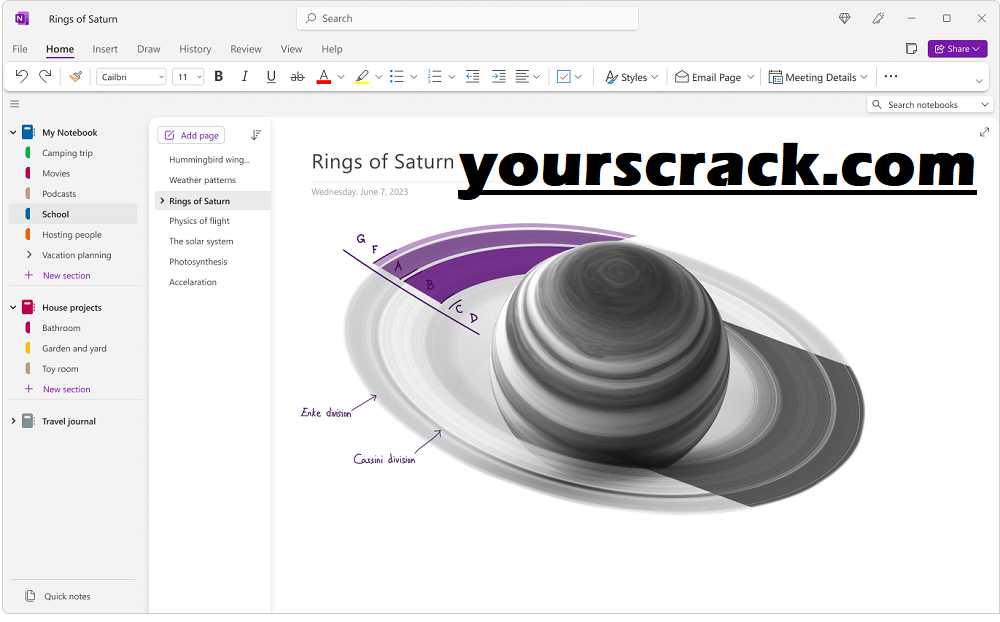Screen dimensions: 1000x622
Task: Switch to the History tab
Action: tap(195, 49)
